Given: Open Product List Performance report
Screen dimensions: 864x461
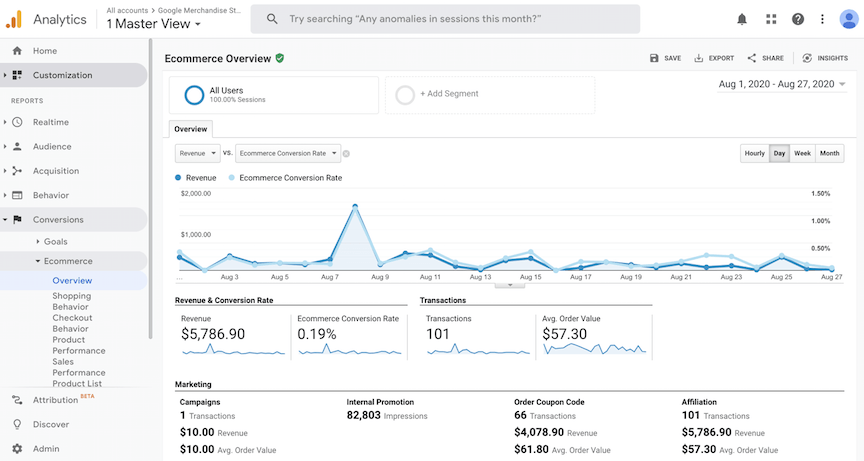Looking at the screenshot, I should click(77, 383).
